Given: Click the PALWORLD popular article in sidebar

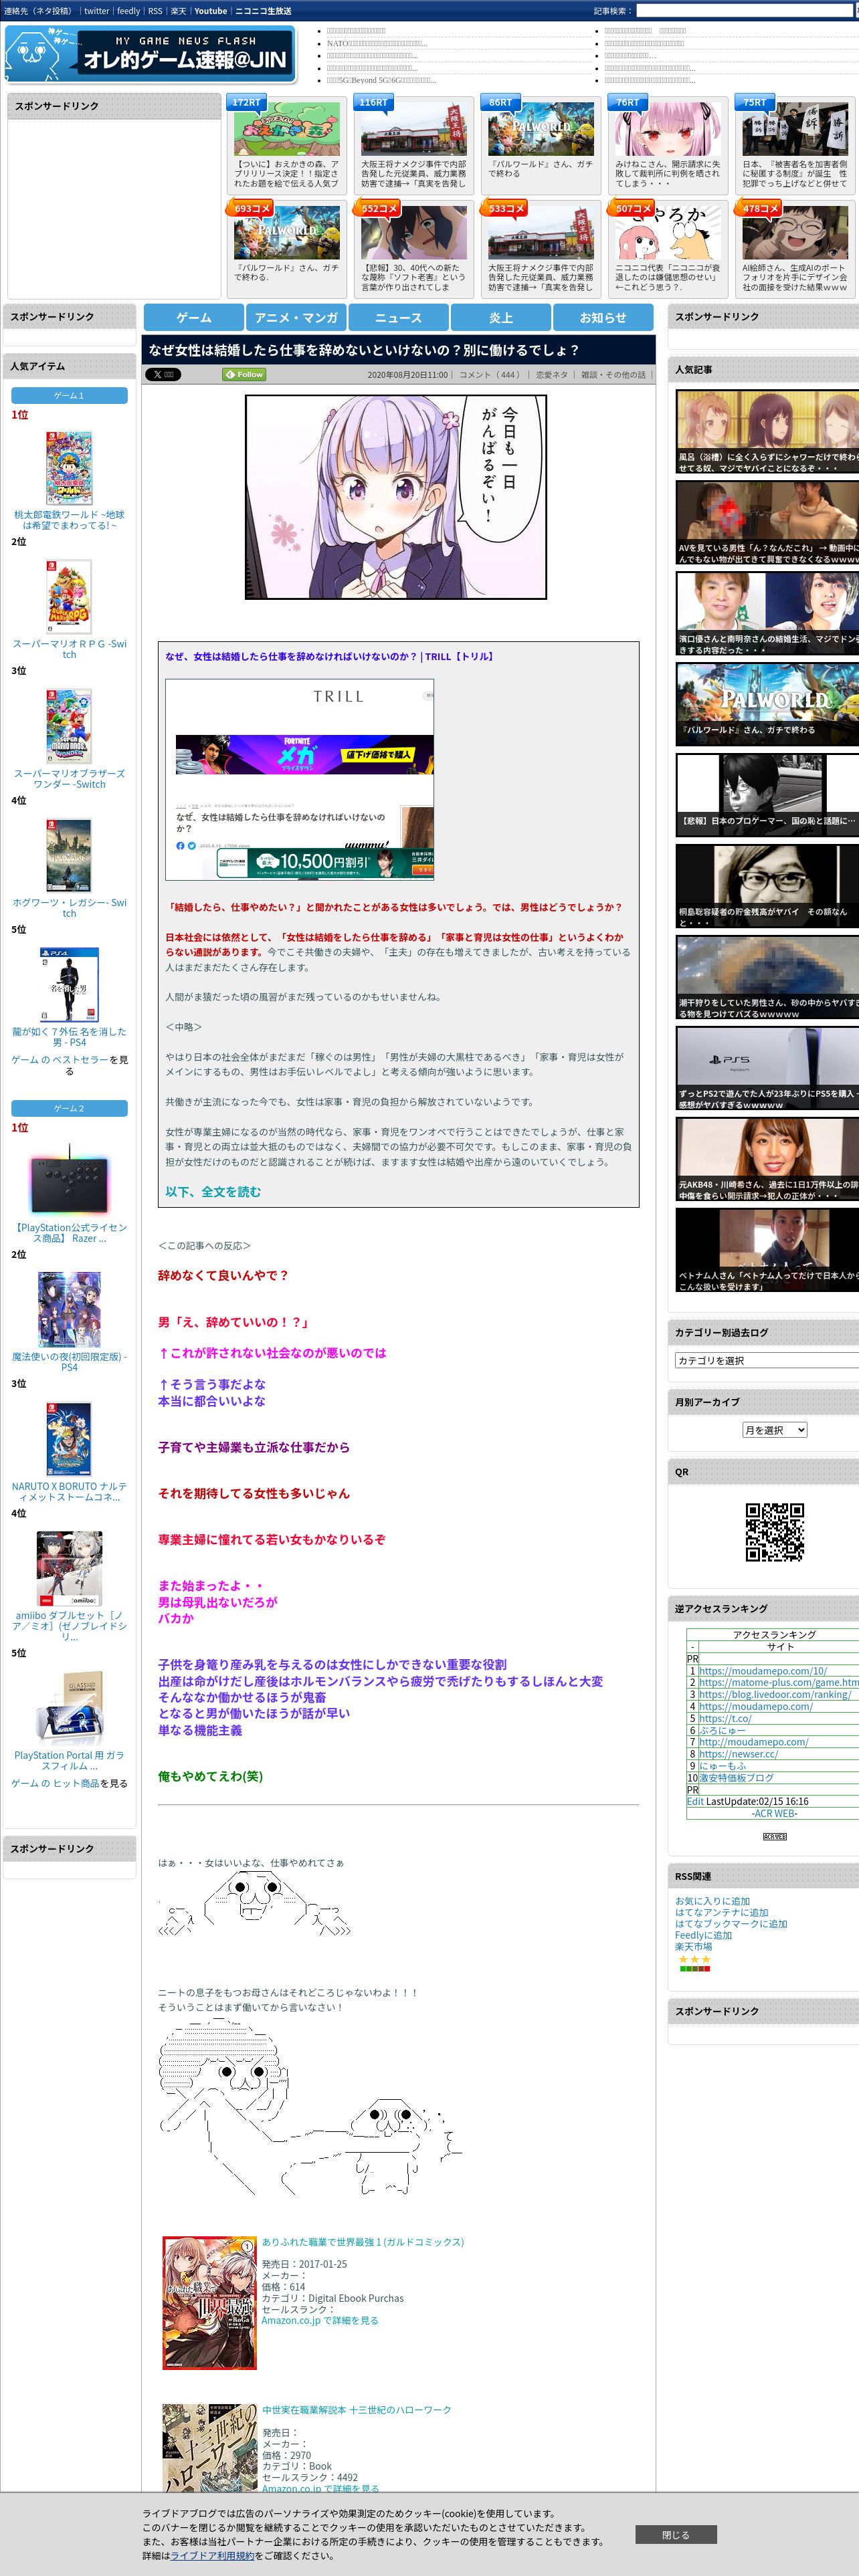Looking at the screenshot, I should (767, 704).
